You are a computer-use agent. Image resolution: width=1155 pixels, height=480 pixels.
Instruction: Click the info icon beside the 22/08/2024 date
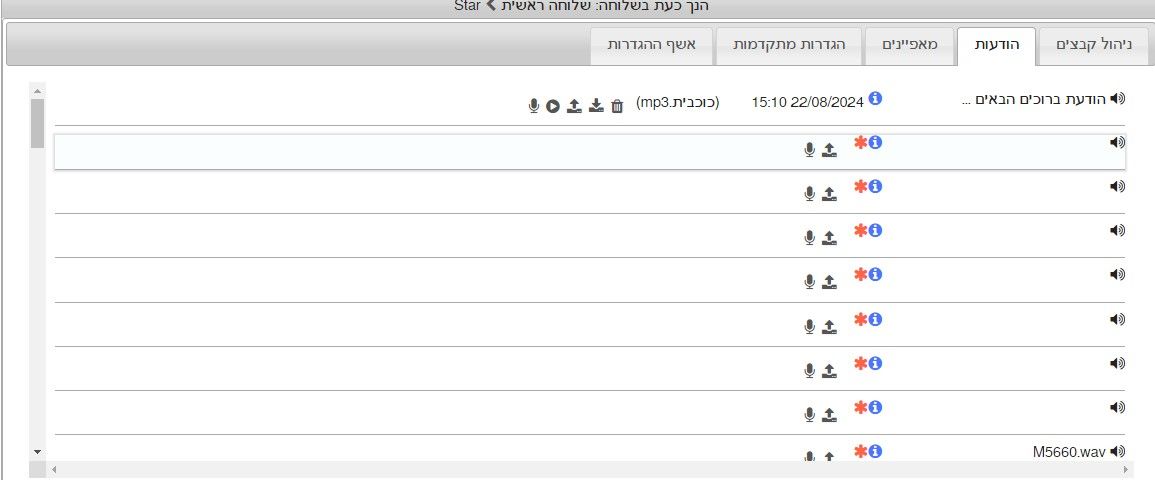pyautogui.click(x=875, y=98)
